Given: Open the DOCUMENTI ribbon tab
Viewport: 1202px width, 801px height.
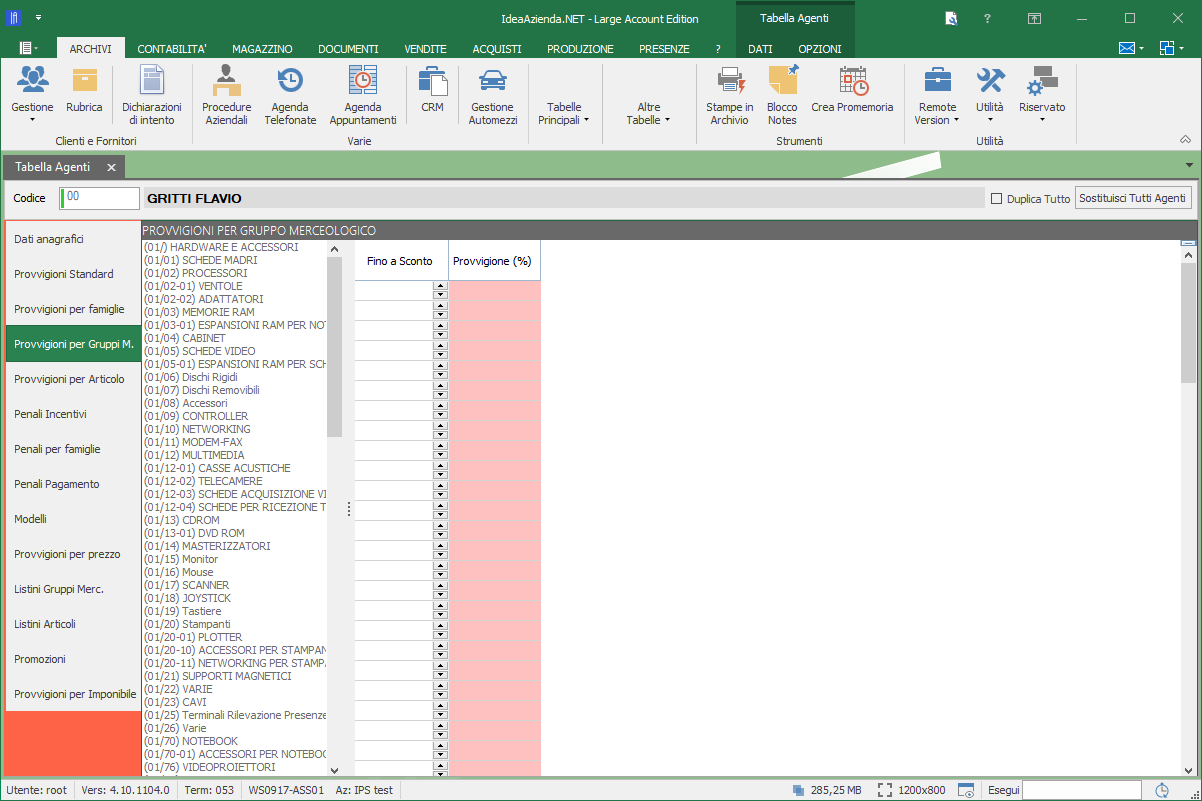Looking at the screenshot, I should (348, 48).
